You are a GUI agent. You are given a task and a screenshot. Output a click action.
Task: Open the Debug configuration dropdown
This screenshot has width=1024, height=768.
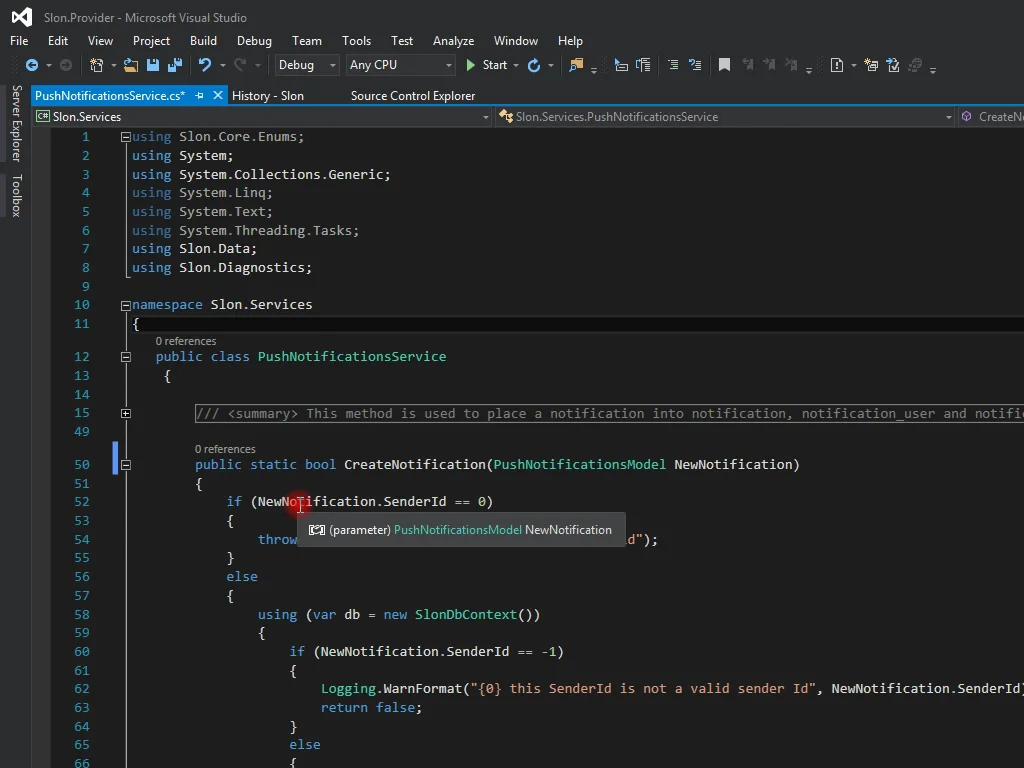(306, 65)
